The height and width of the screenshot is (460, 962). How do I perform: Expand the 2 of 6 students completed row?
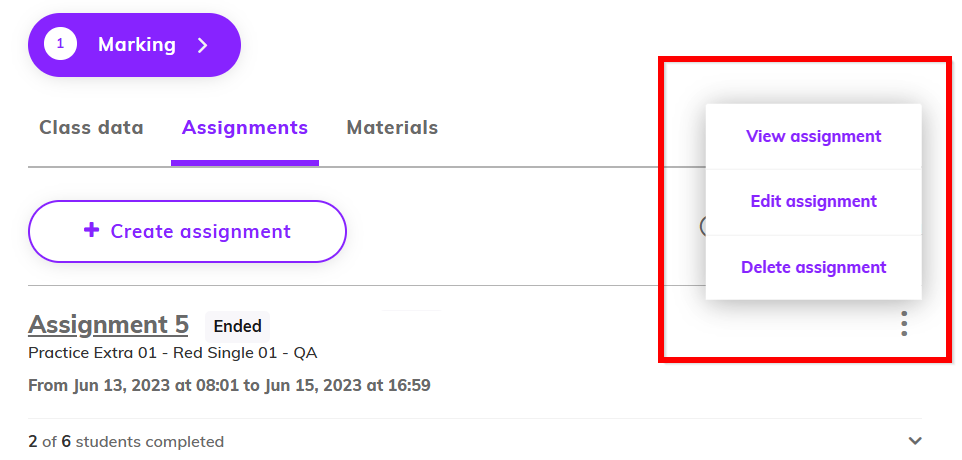475,440
